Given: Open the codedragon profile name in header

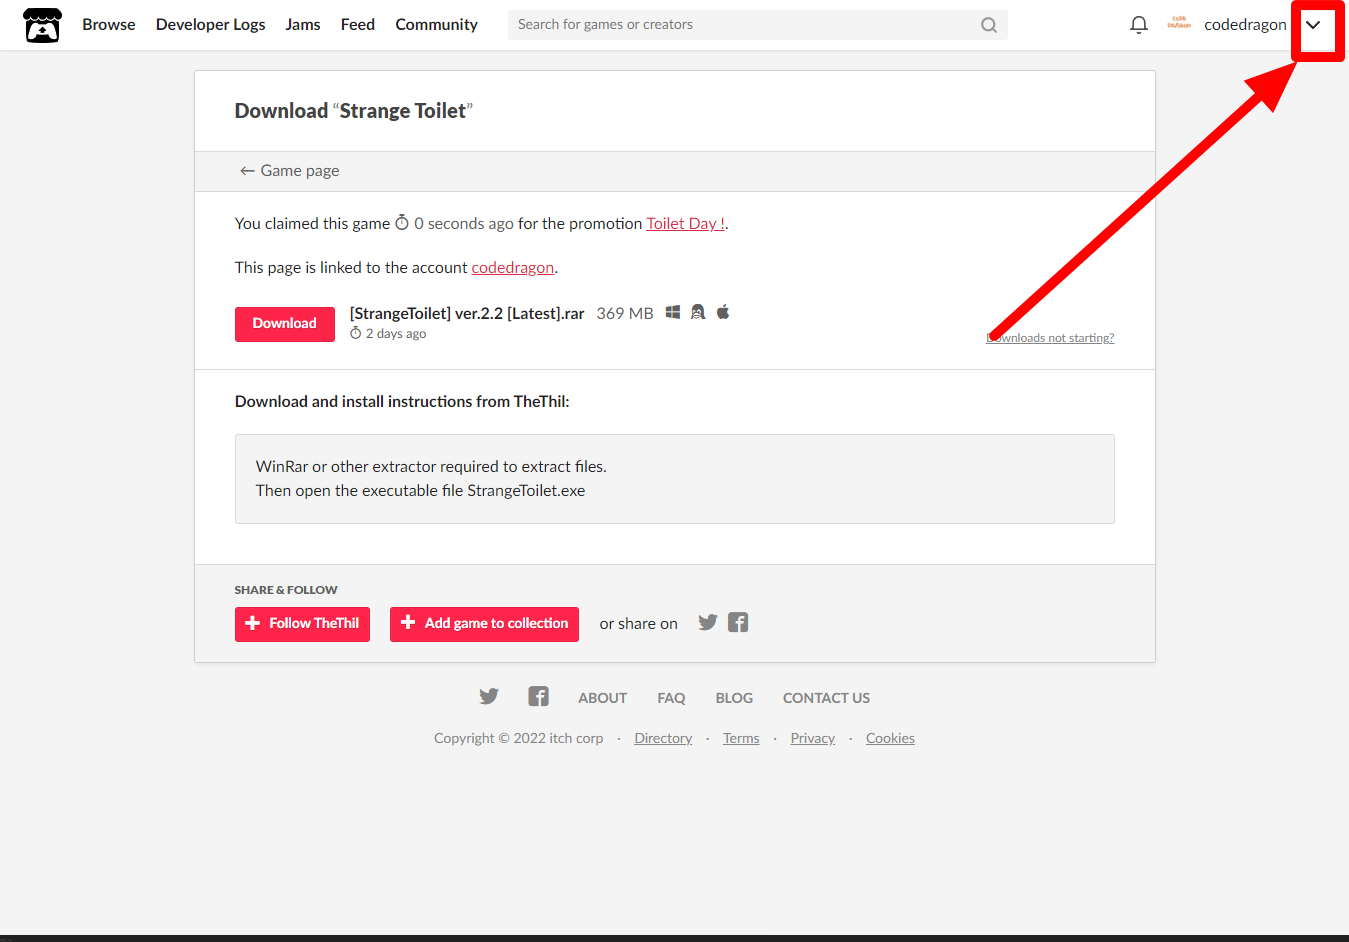Looking at the screenshot, I should (1245, 25).
